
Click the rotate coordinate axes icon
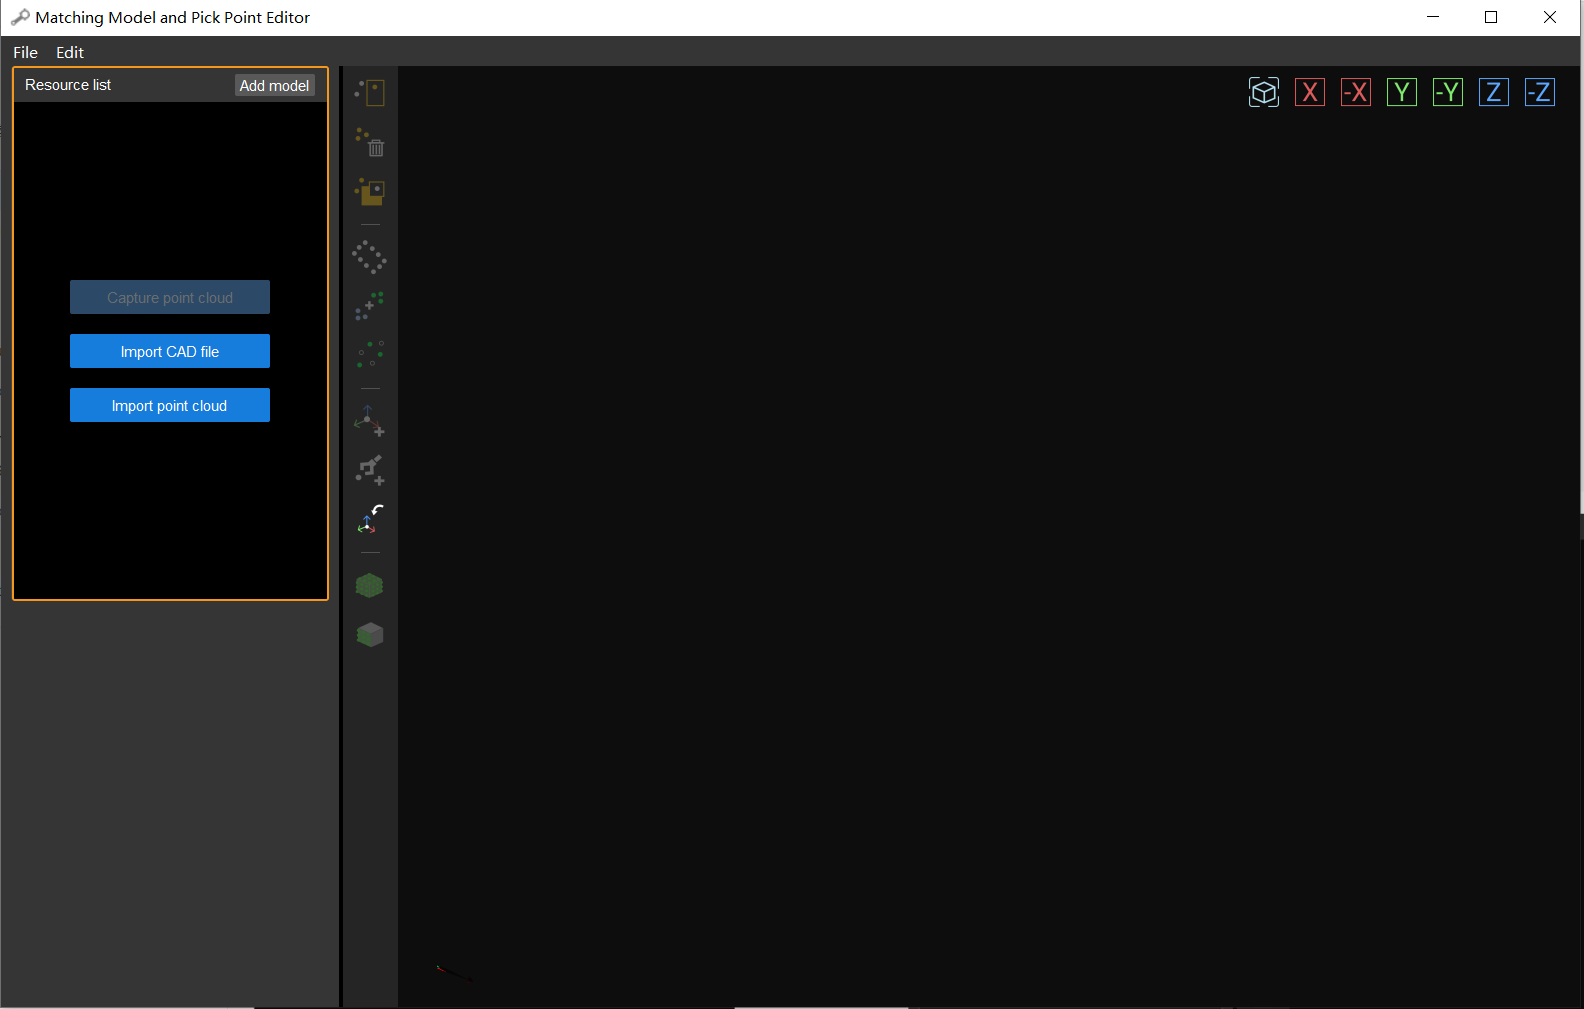pos(370,519)
